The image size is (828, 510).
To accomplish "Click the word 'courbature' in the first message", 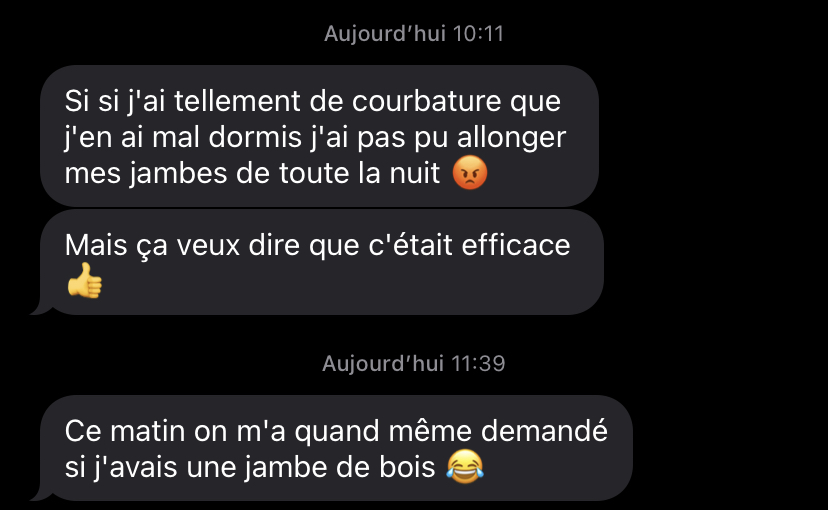I will tap(426, 101).
